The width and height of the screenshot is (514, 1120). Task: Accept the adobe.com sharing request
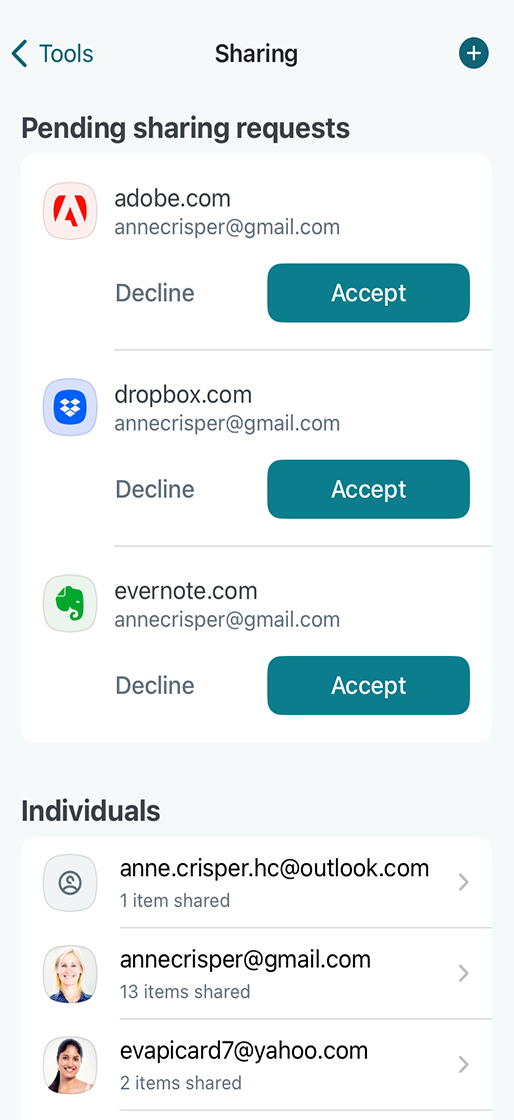[x=368, y=293]
